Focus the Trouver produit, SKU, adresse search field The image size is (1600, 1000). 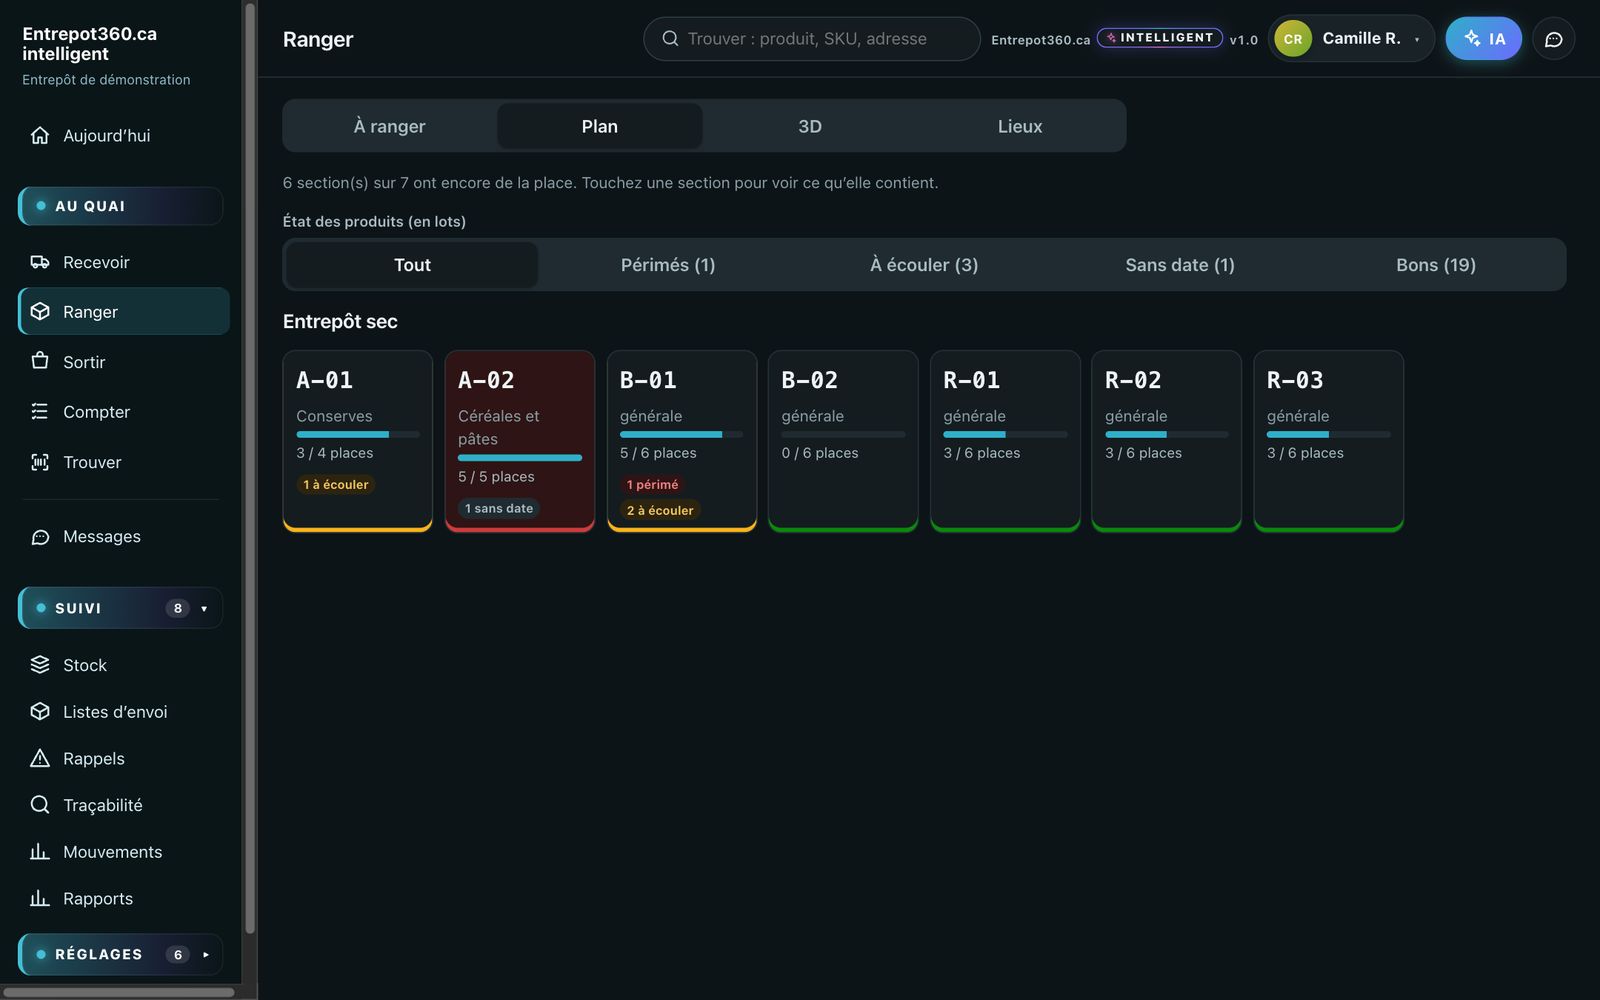812,39
